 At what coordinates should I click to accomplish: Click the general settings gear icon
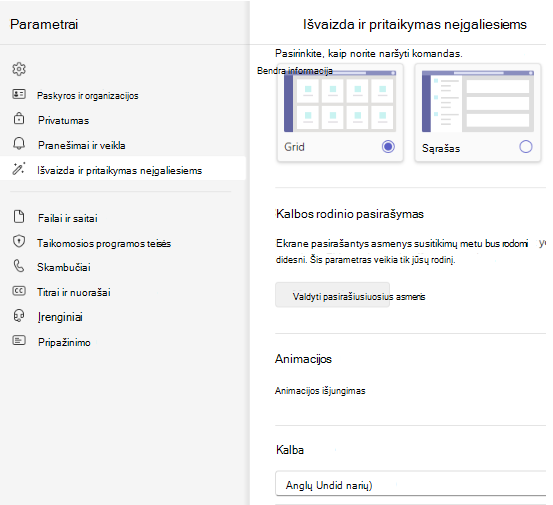(19, 69)
